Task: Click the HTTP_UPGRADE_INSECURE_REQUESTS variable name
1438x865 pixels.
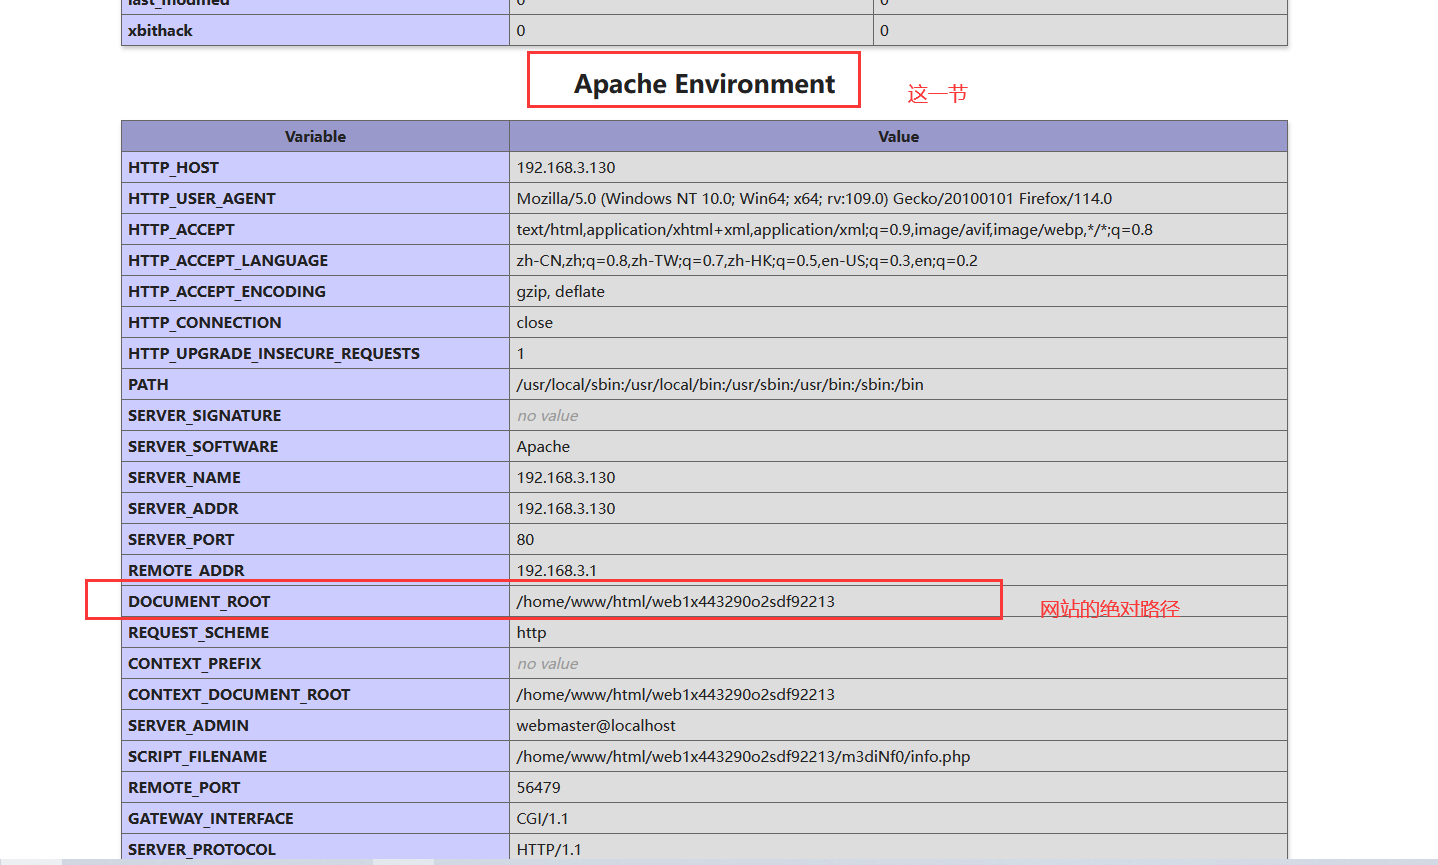Action: coord(274,353)
